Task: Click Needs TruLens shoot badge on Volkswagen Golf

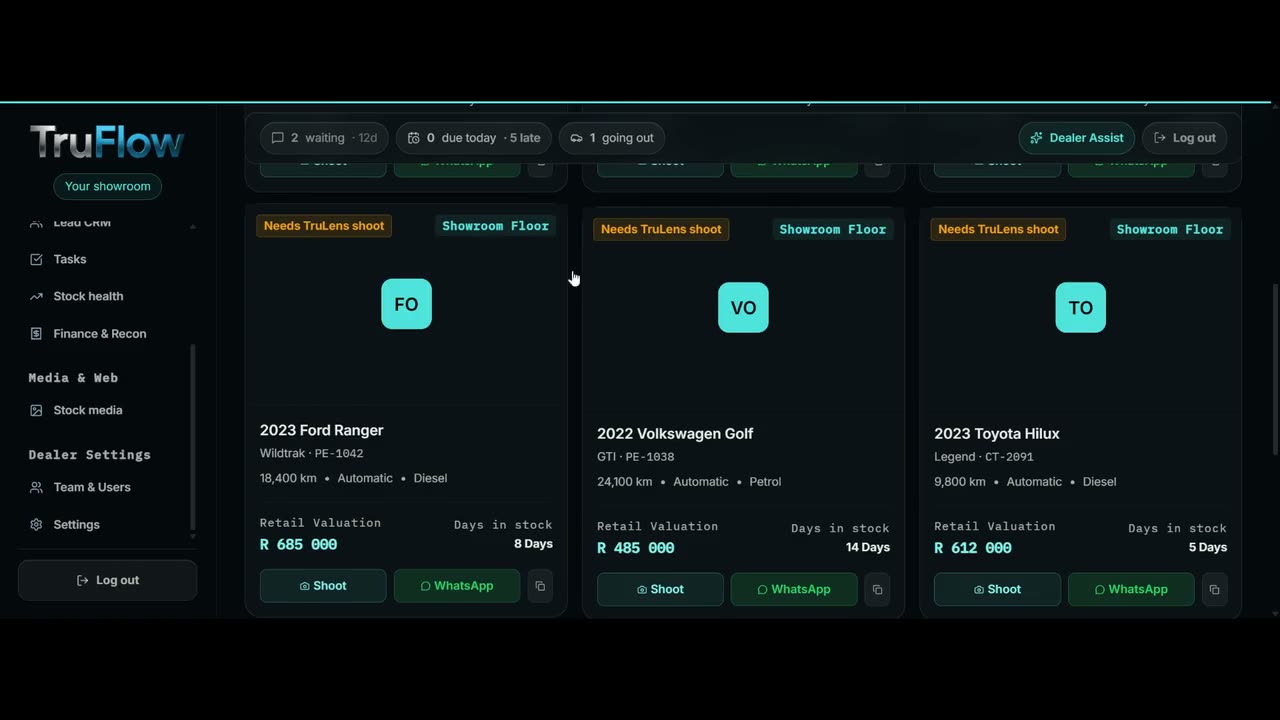Action: click(x=661, y=229)
